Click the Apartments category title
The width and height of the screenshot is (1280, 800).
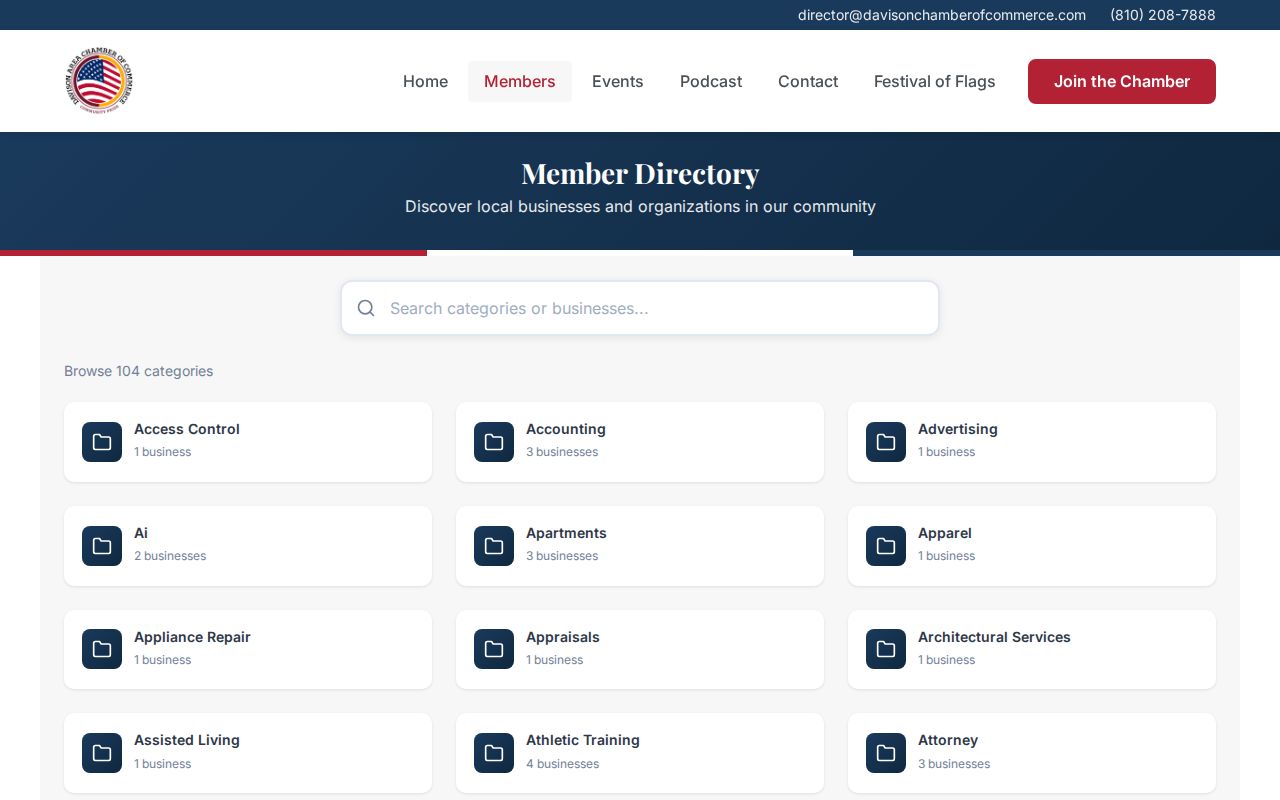click(x=566, y=533)
